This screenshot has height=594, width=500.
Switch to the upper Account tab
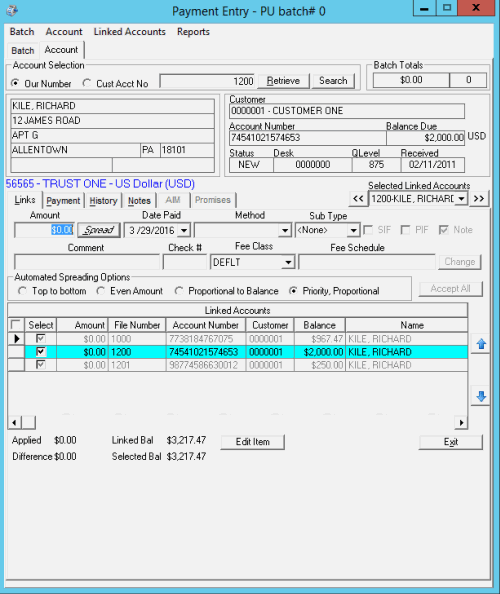pyautogui.click(x=61, y=50)
